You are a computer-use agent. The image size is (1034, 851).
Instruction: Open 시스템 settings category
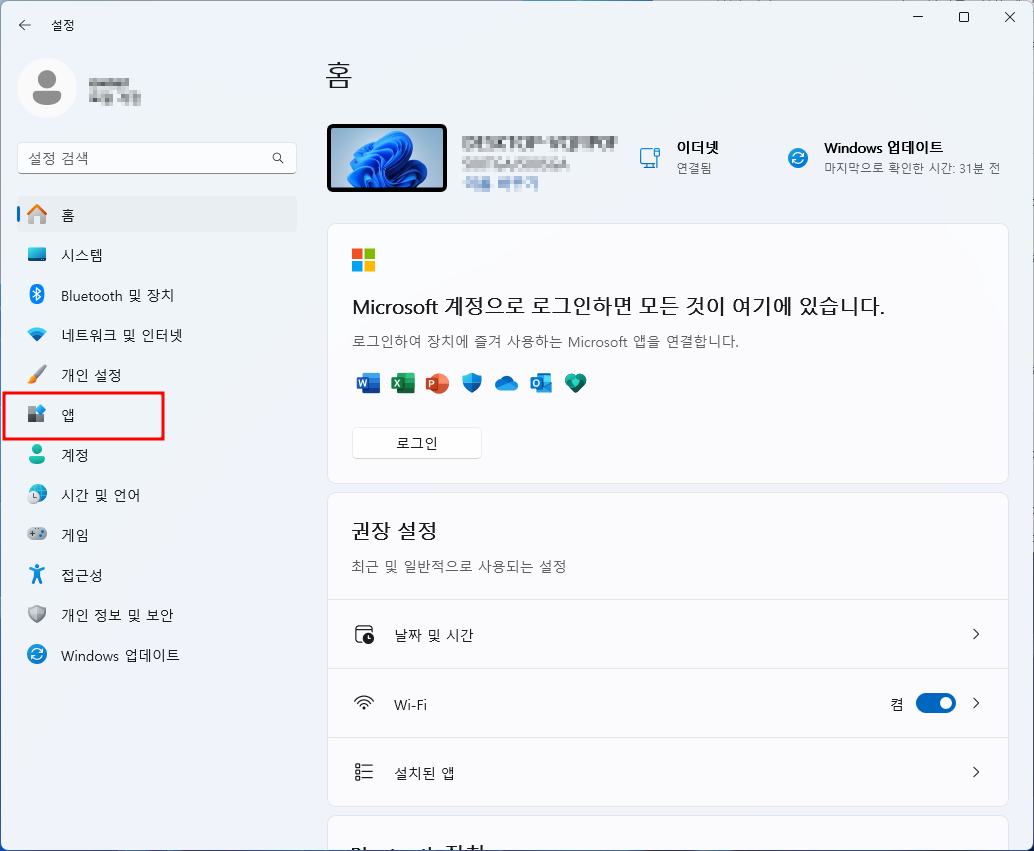(x=157, y=255)
